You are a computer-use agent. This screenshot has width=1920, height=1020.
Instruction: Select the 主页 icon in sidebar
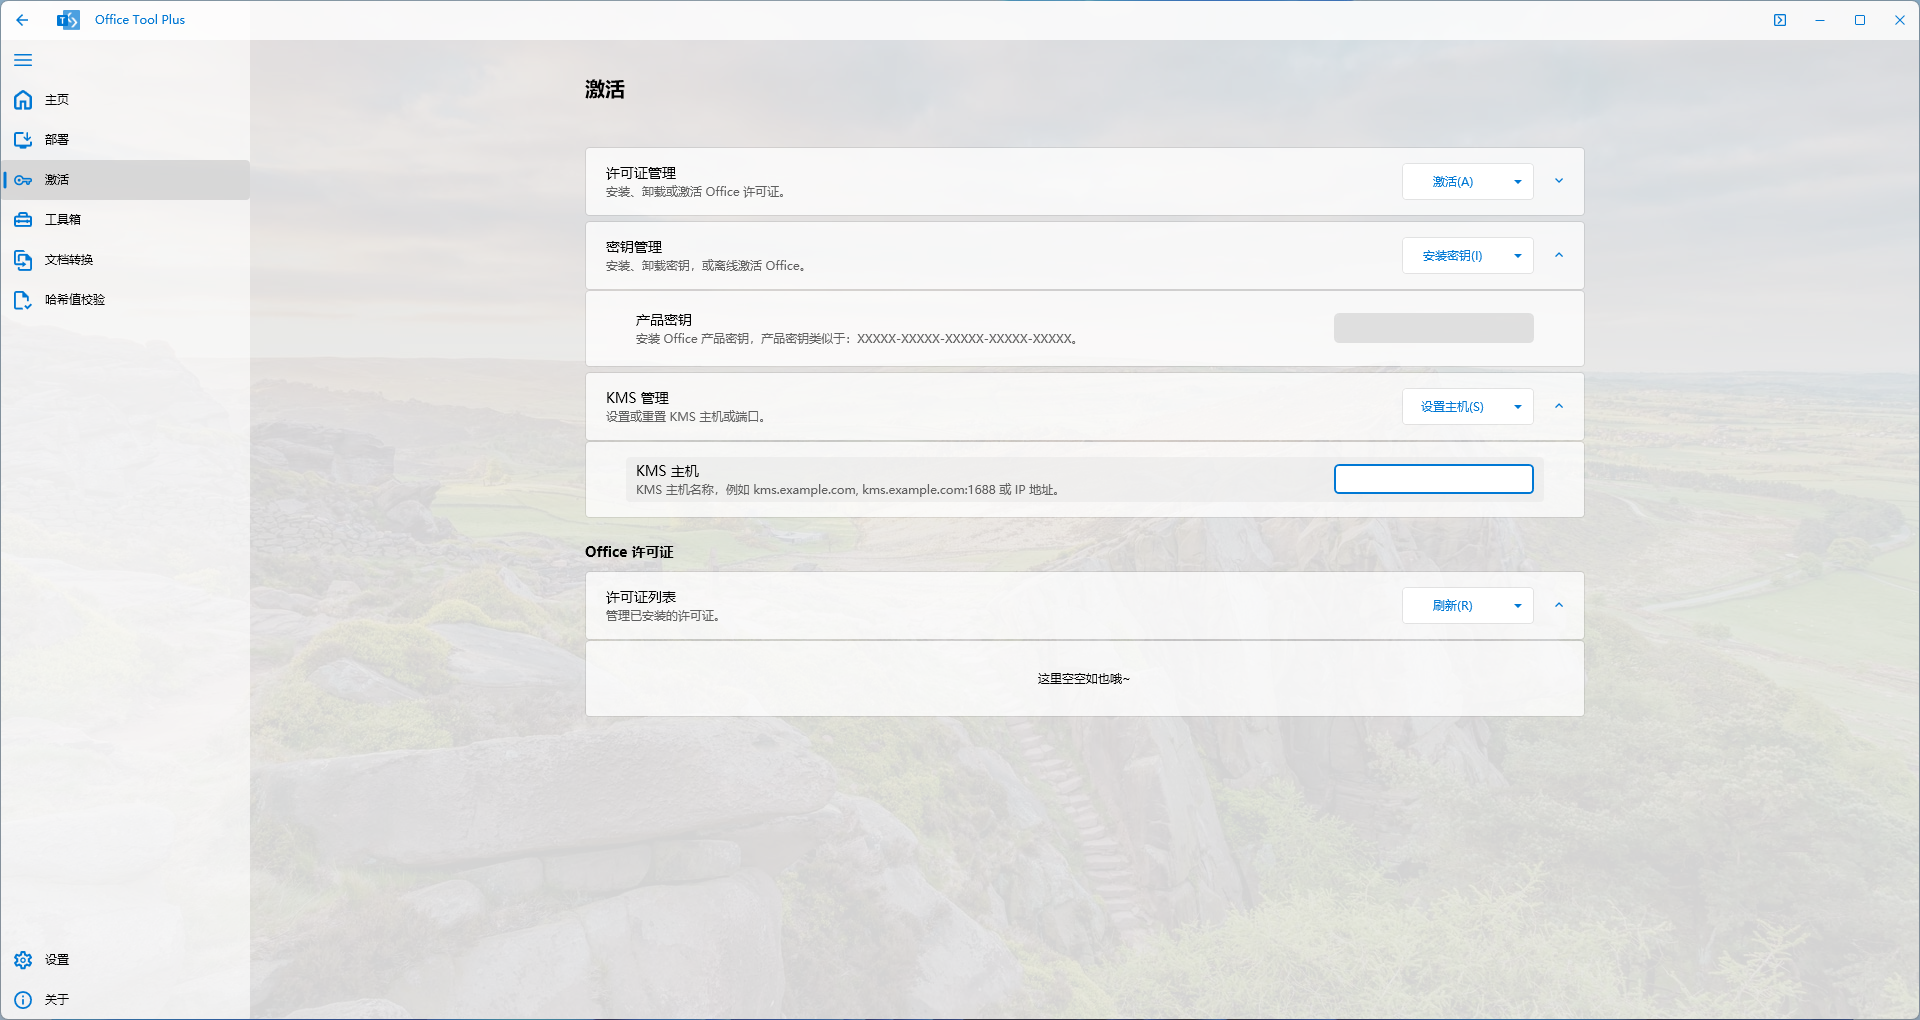tap(23, 100)
